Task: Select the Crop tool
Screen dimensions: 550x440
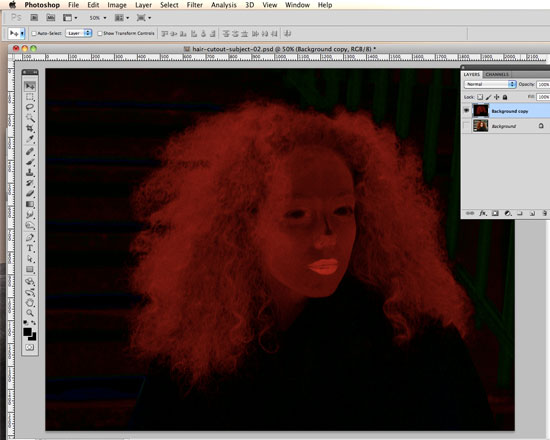Action: tap(30, 128)
